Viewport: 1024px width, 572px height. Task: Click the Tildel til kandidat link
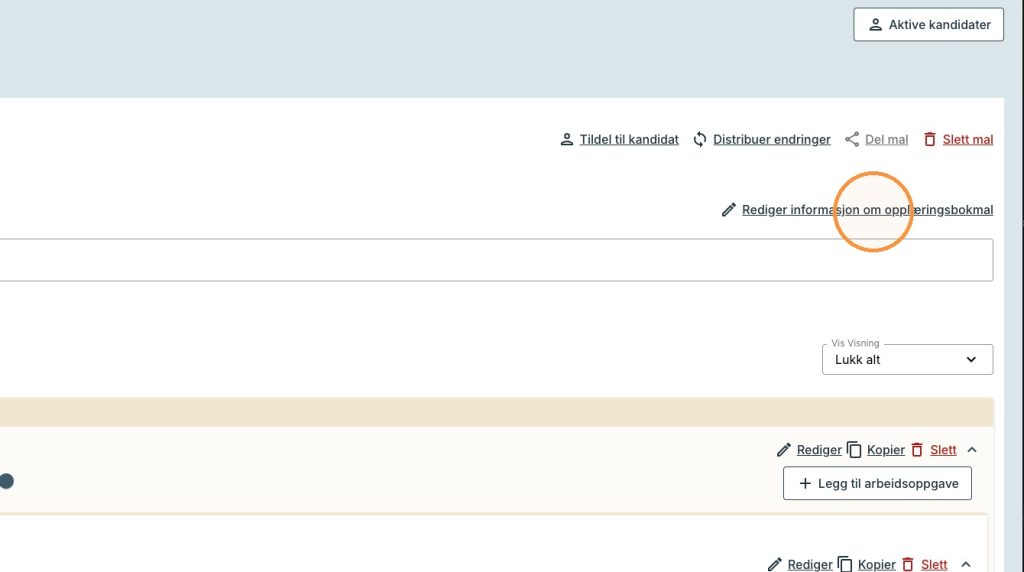629,139
